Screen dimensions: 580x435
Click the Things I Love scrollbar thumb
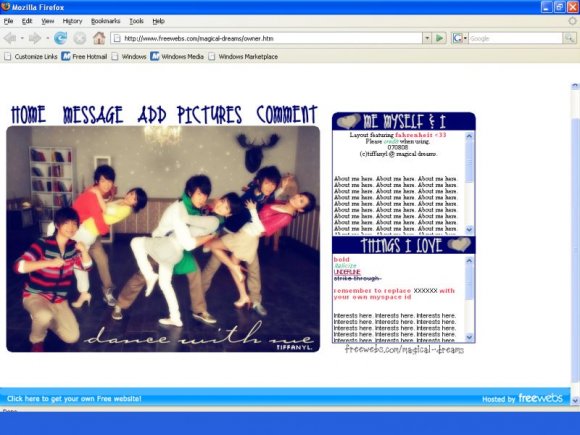pyautogui.click(x=469, y=282)
